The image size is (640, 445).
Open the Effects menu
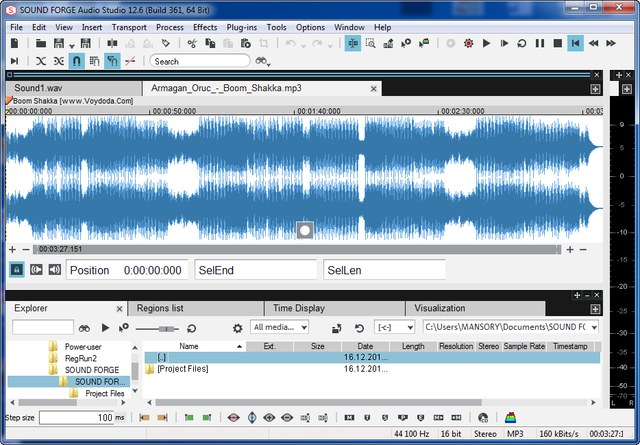pyautogui.click(x=205, y=27)
